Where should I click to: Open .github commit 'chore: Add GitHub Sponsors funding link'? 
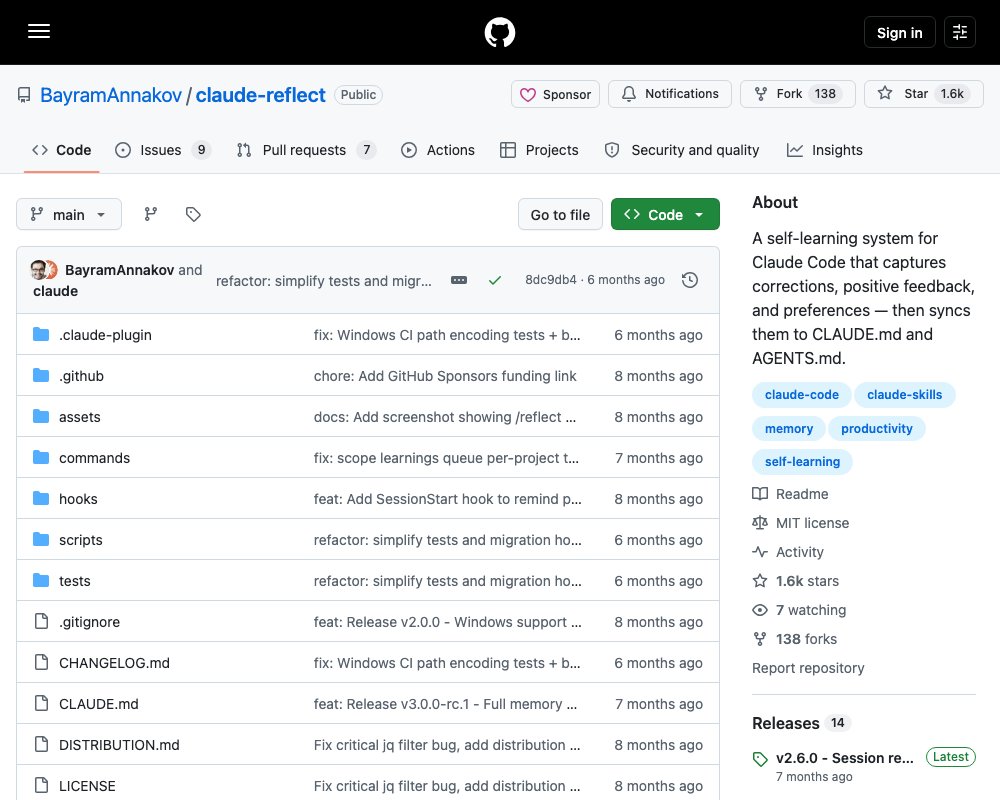click(445, 376)
